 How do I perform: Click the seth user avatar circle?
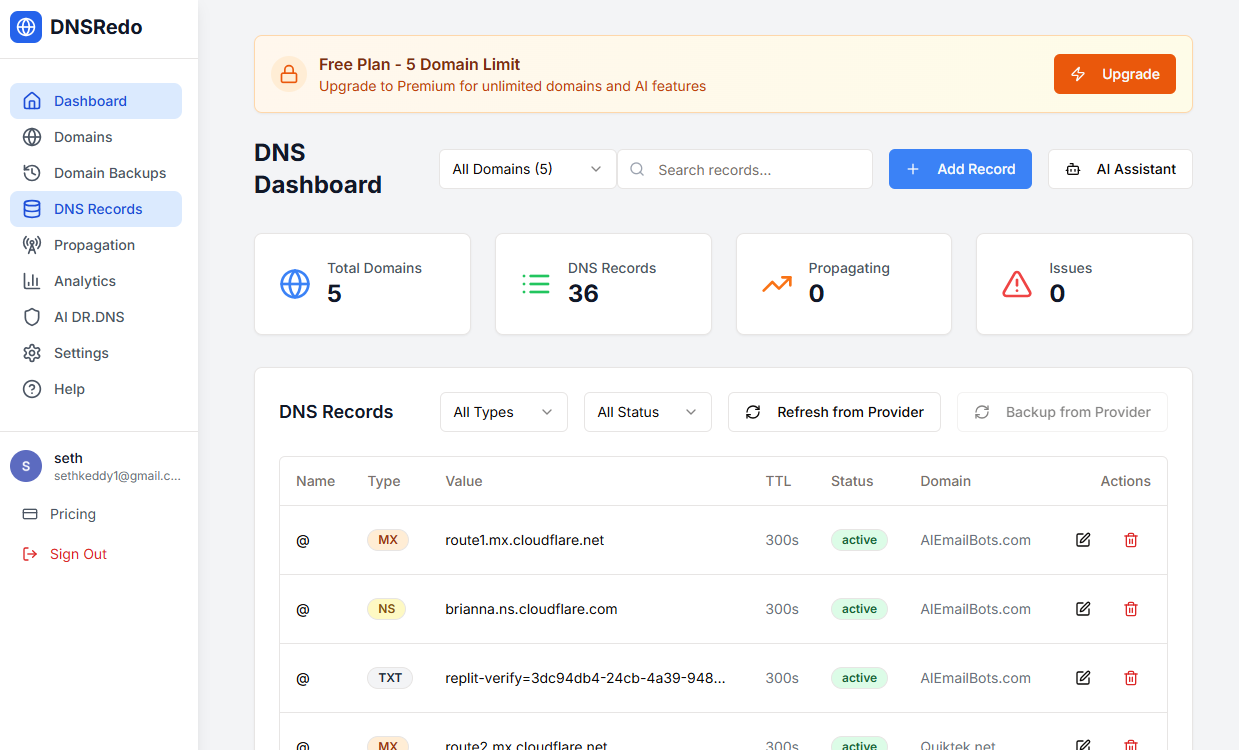[25, 465]
